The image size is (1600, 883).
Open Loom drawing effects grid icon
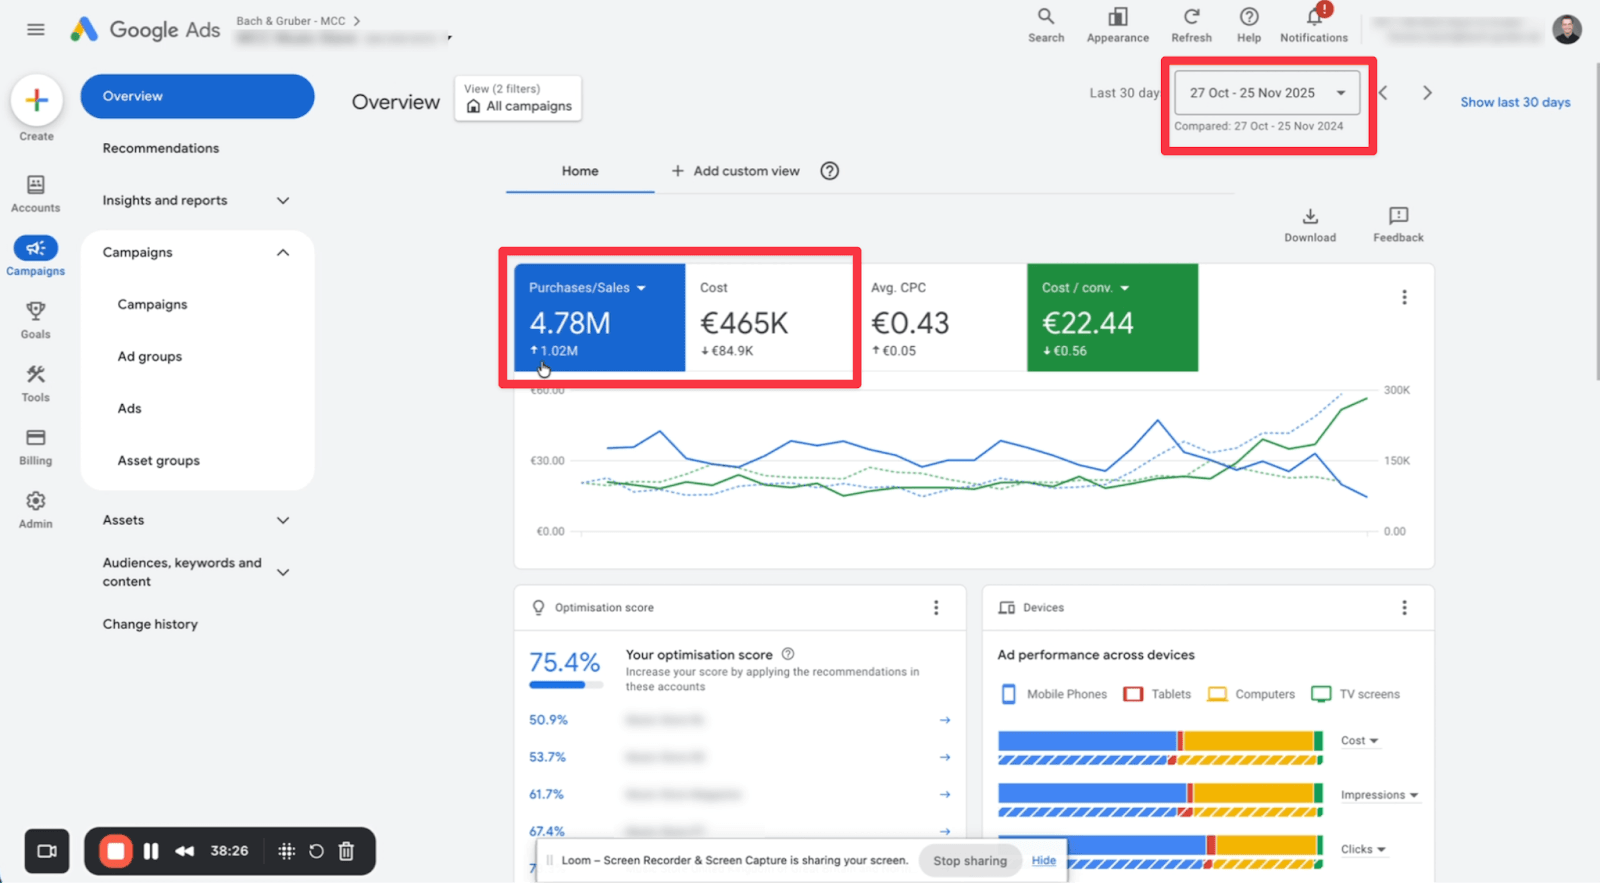(286, 851)
